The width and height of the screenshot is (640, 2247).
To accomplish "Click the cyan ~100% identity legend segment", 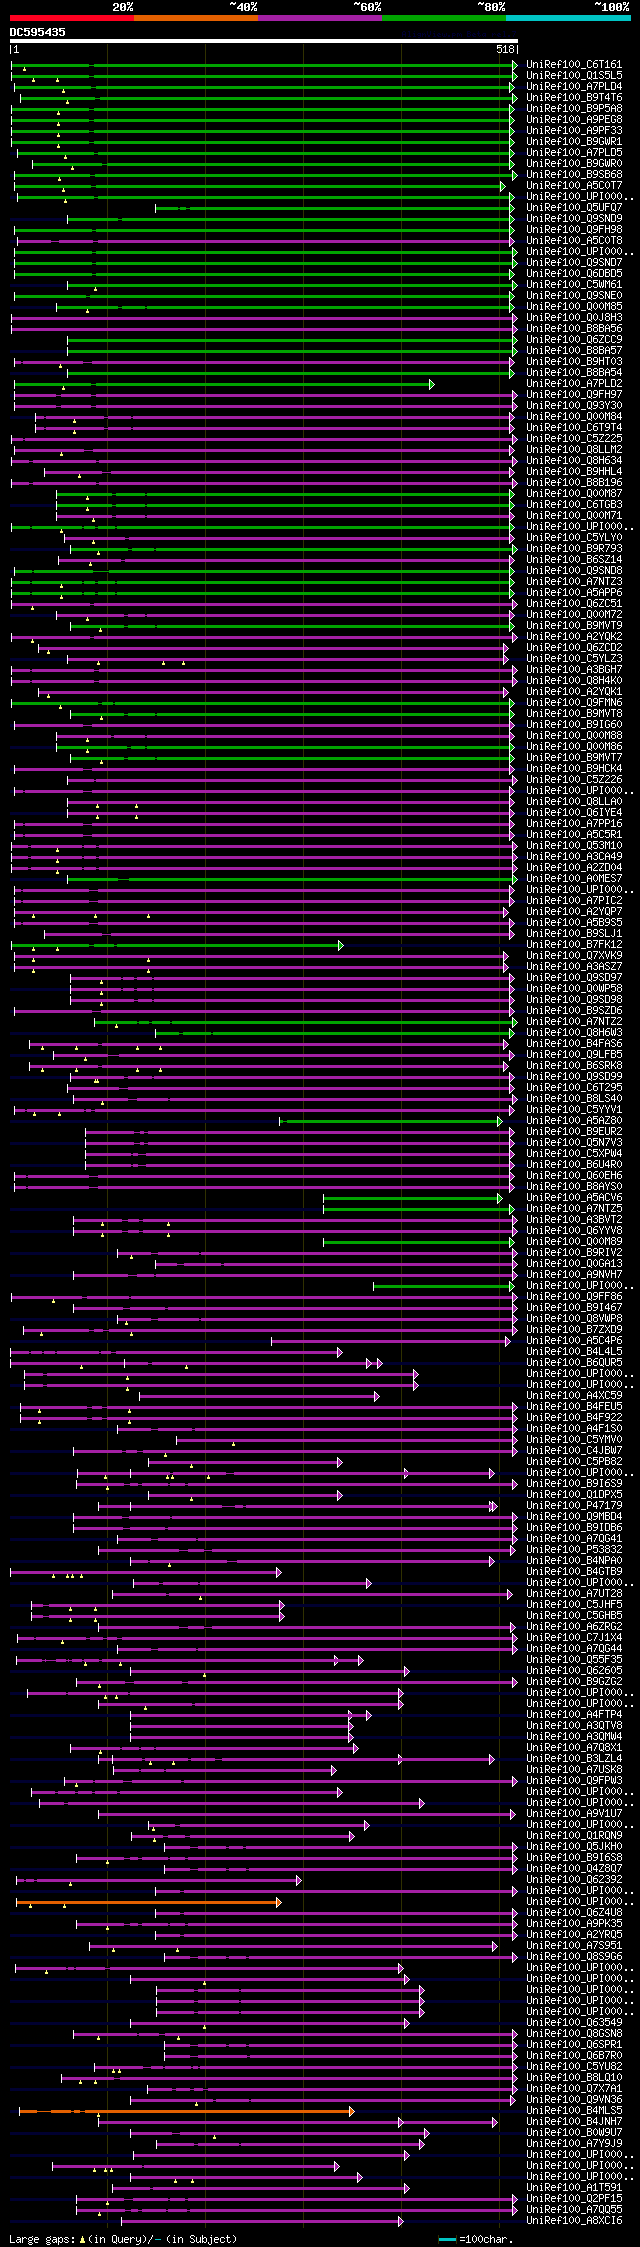I will 568,18.
